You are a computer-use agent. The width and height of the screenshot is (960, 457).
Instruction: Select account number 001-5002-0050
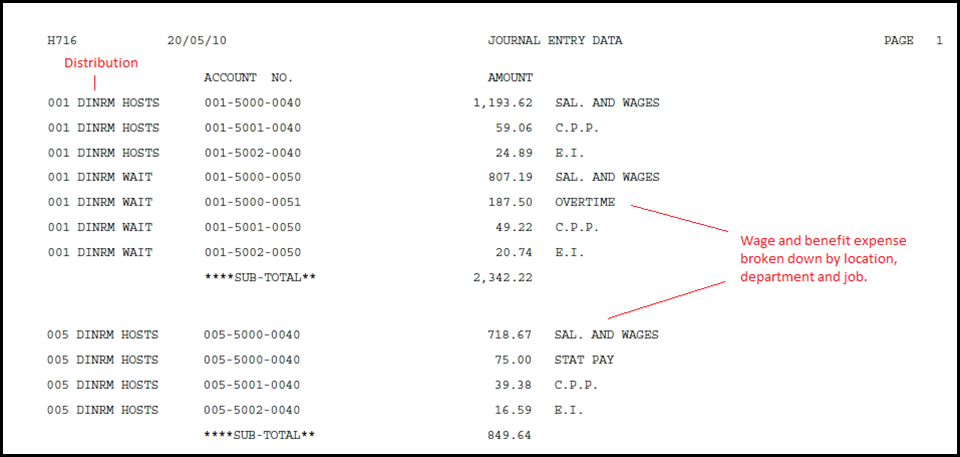point(252,252)
